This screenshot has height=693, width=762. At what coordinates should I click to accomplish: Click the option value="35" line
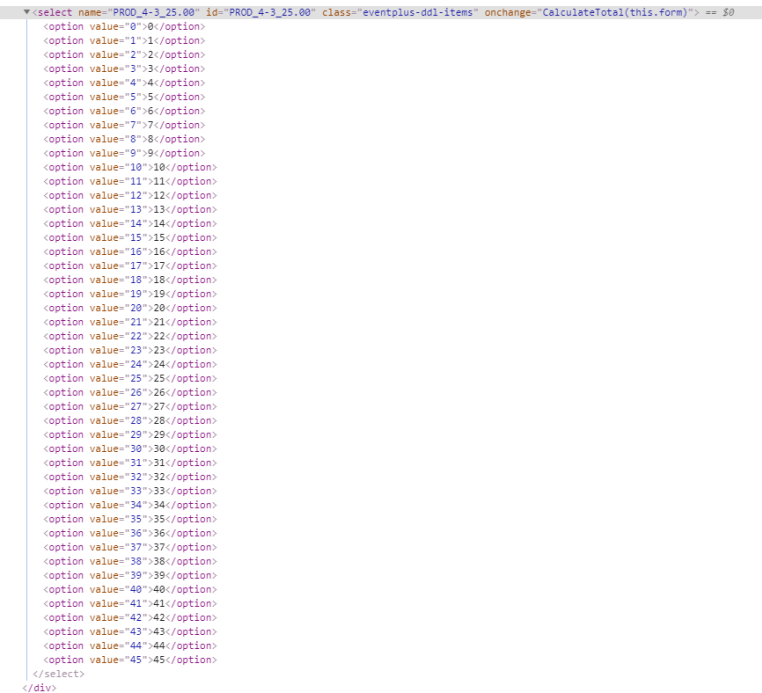130,520
